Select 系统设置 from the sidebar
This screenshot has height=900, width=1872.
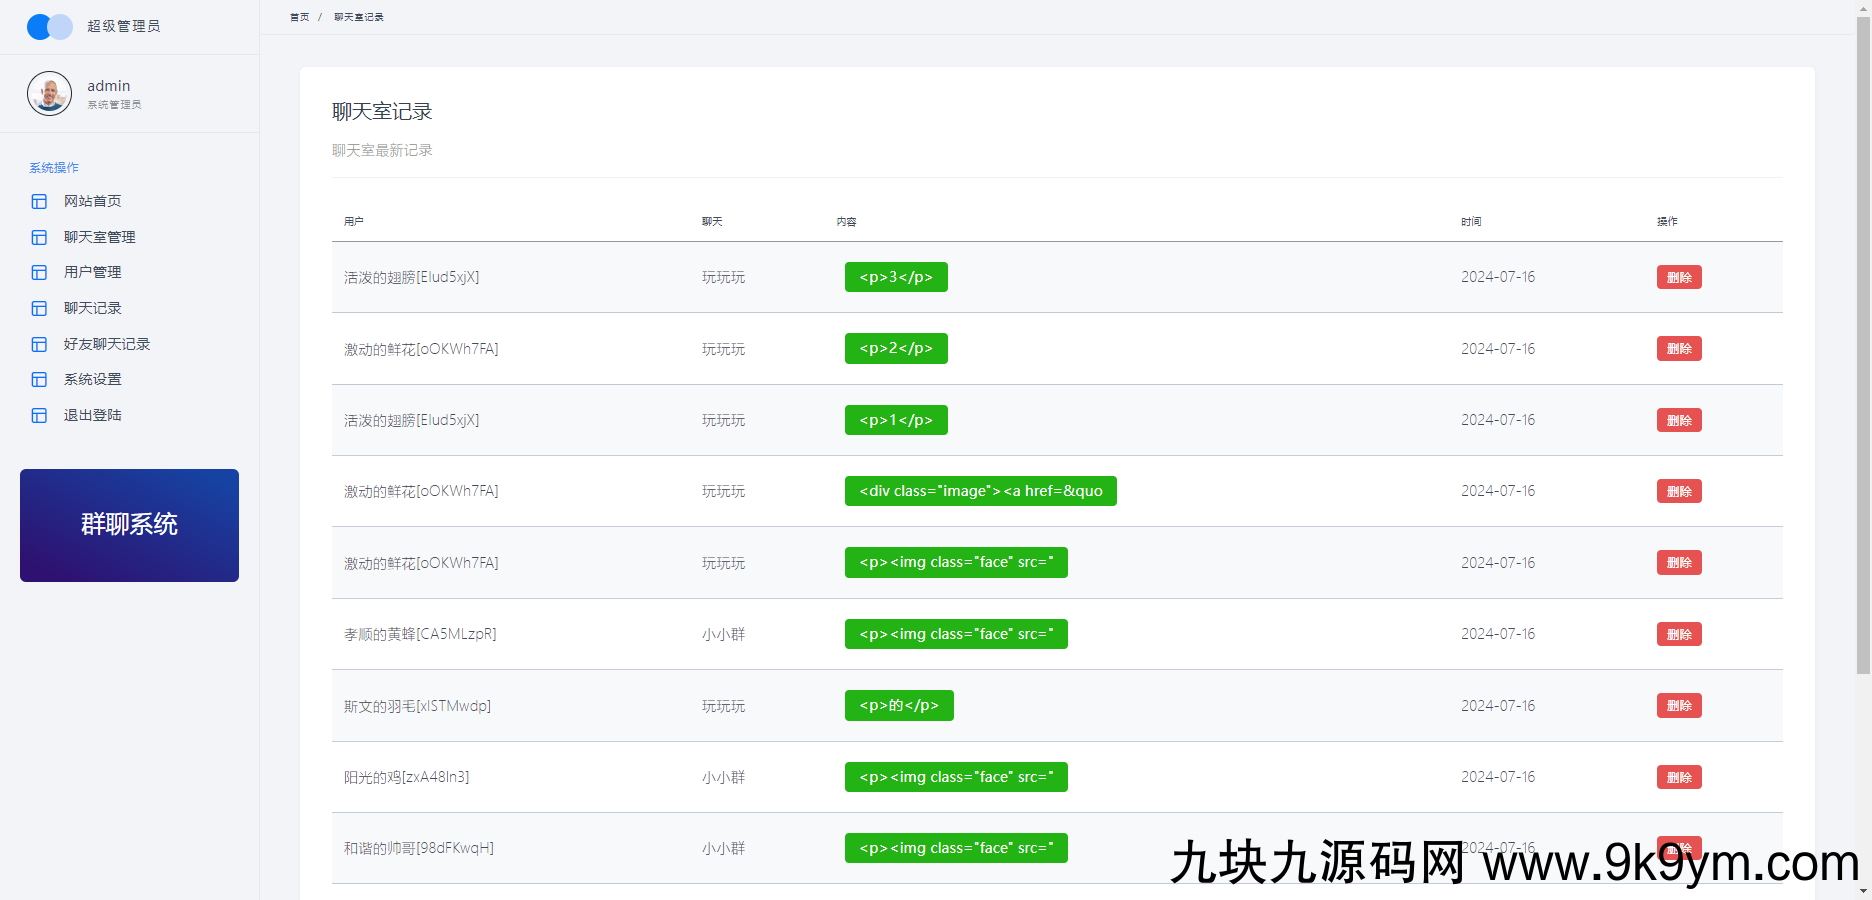pyautogui.click(x=92, y=380)
